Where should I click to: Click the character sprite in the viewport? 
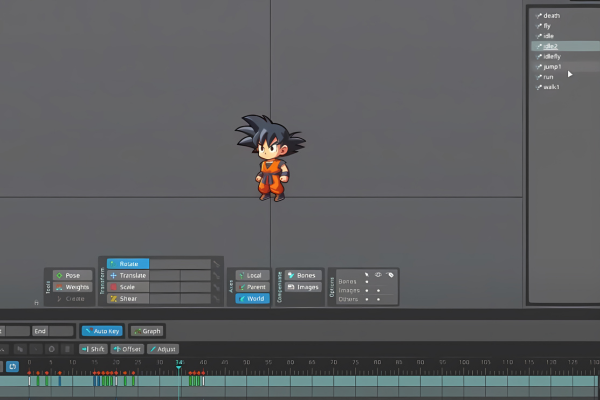coord(270,158)
